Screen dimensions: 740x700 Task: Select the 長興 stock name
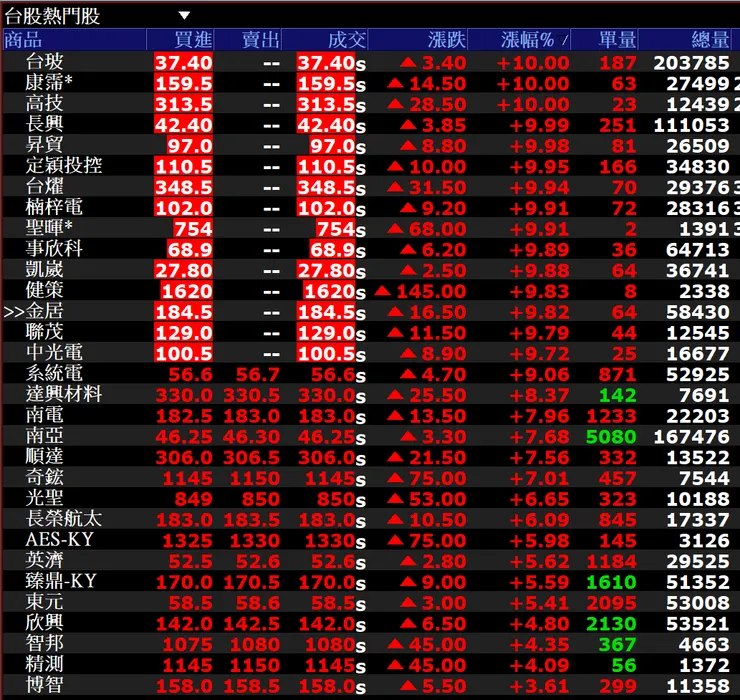[x=44, y=124]
